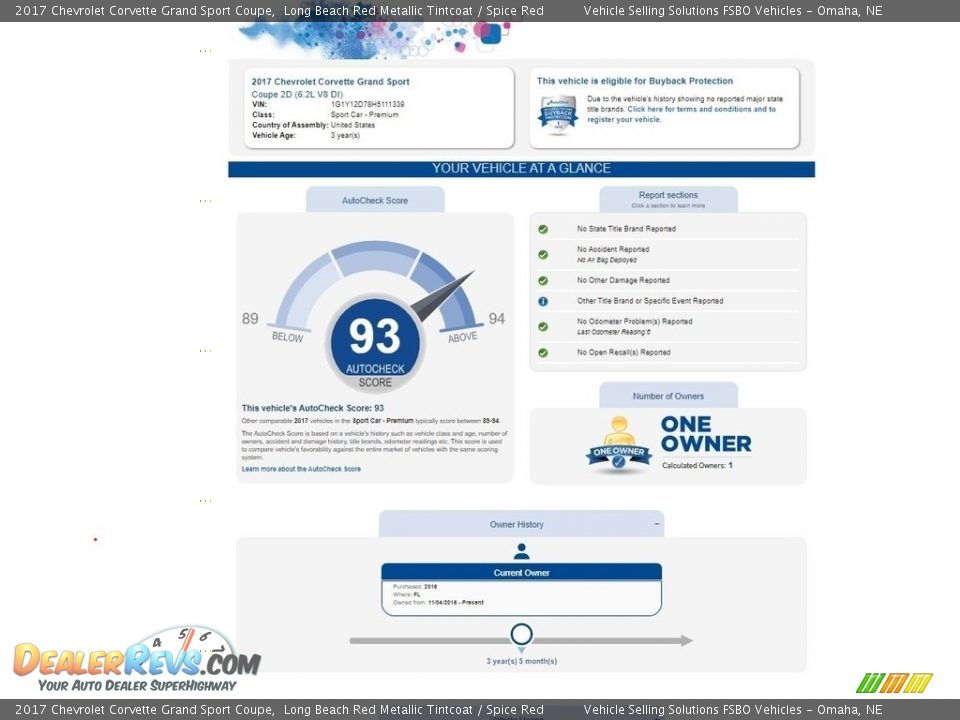This screenshot has width=960, height=720.
Task: Click the green check next to No State Title Brand
Action: [x=543, y=229]
